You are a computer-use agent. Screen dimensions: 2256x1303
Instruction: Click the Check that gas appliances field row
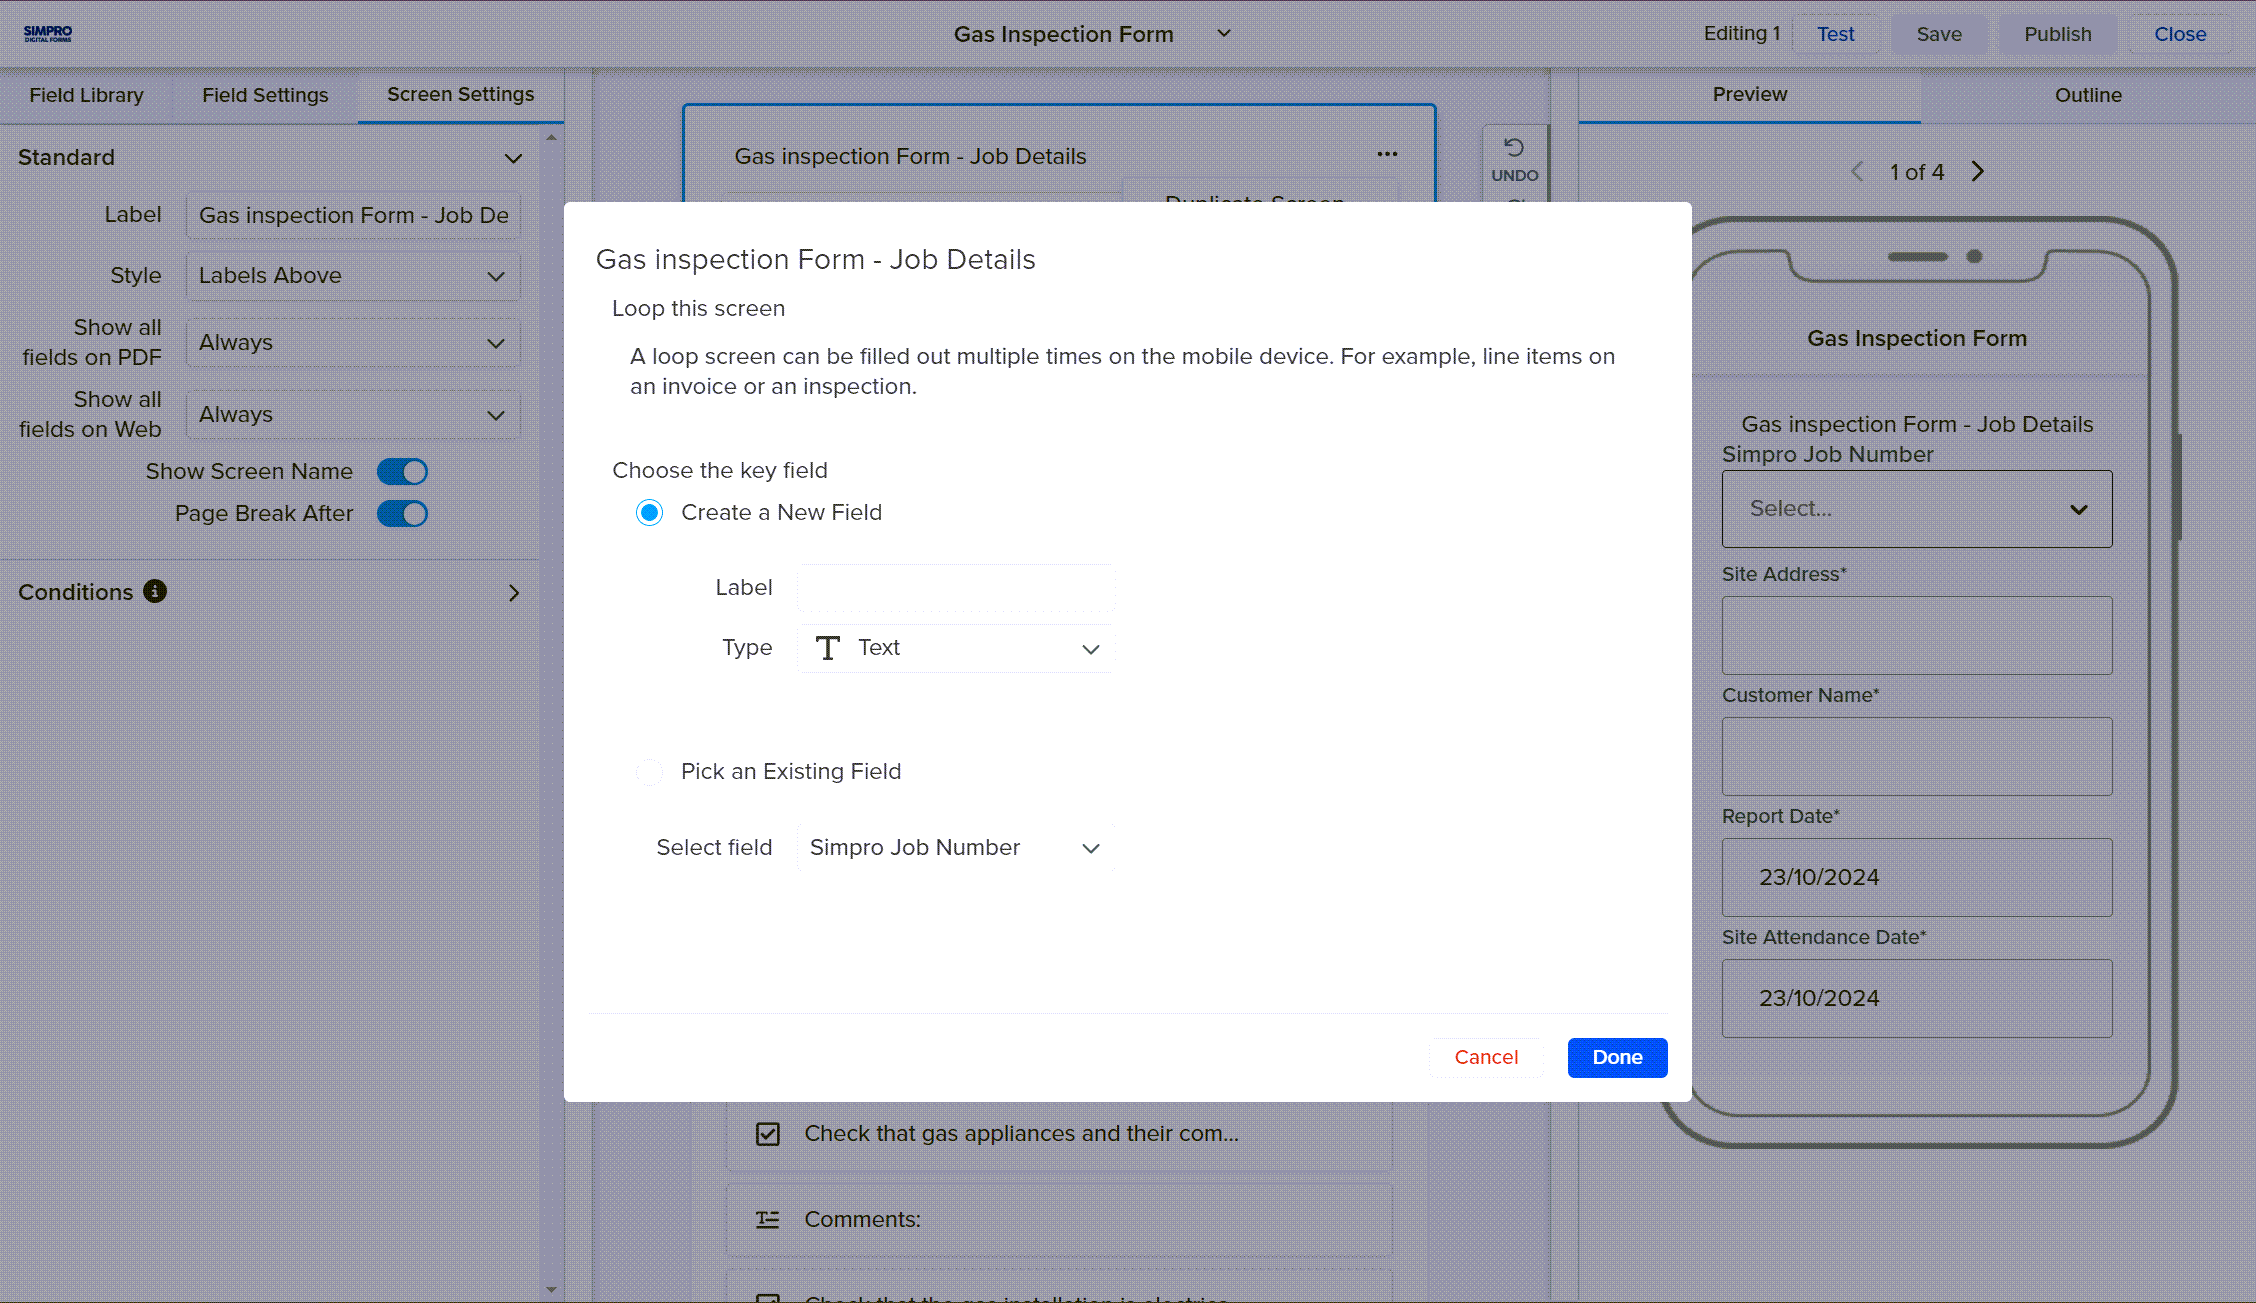(1059, 1134)
